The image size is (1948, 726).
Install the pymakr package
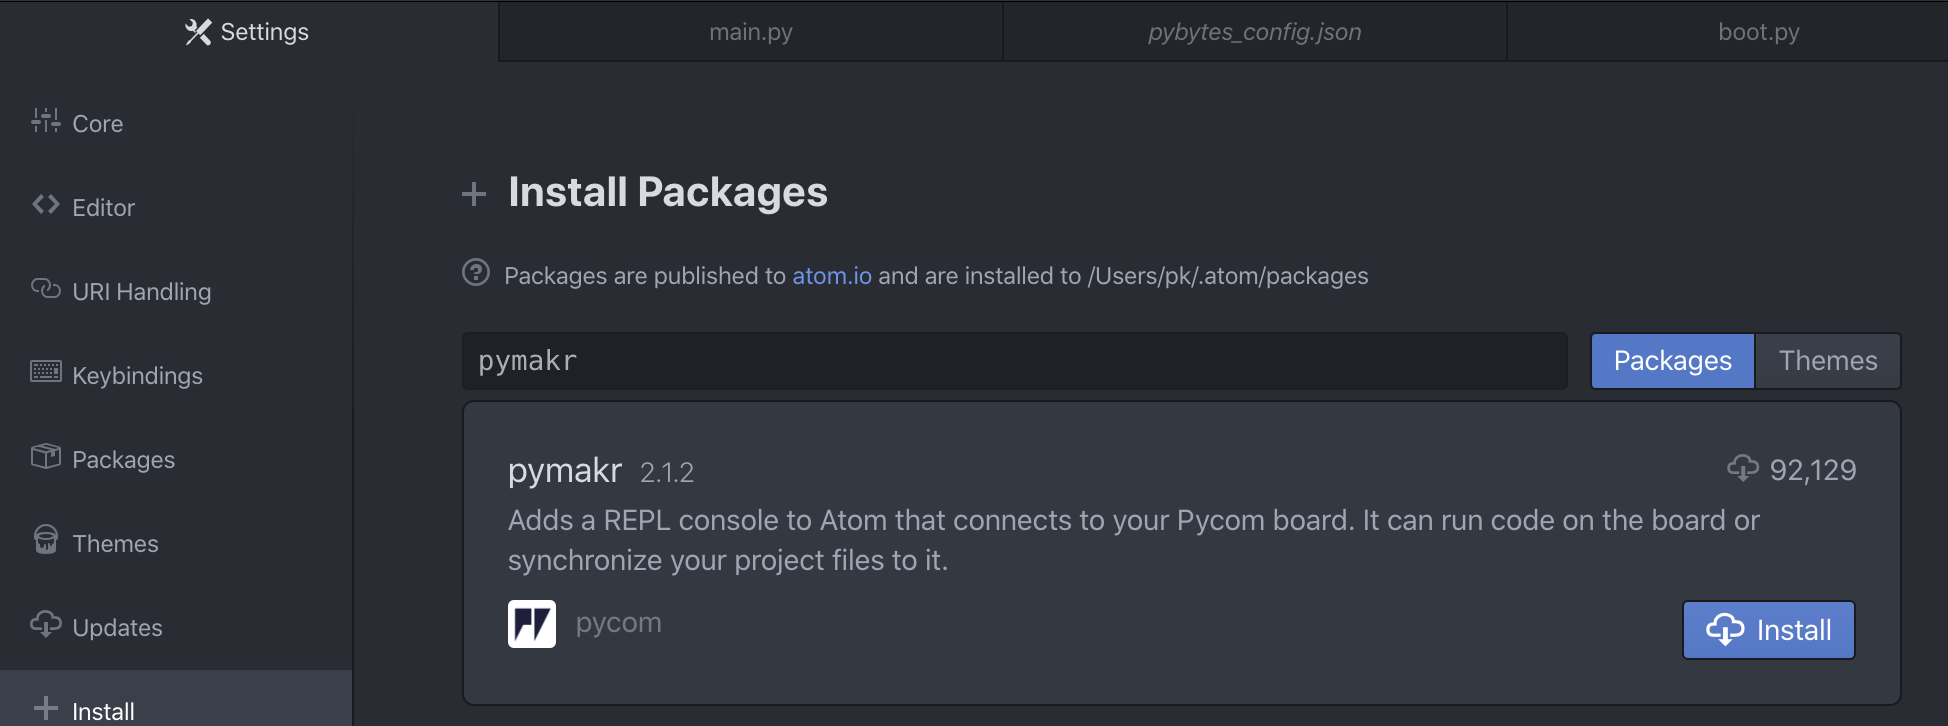coord(1768,630)
